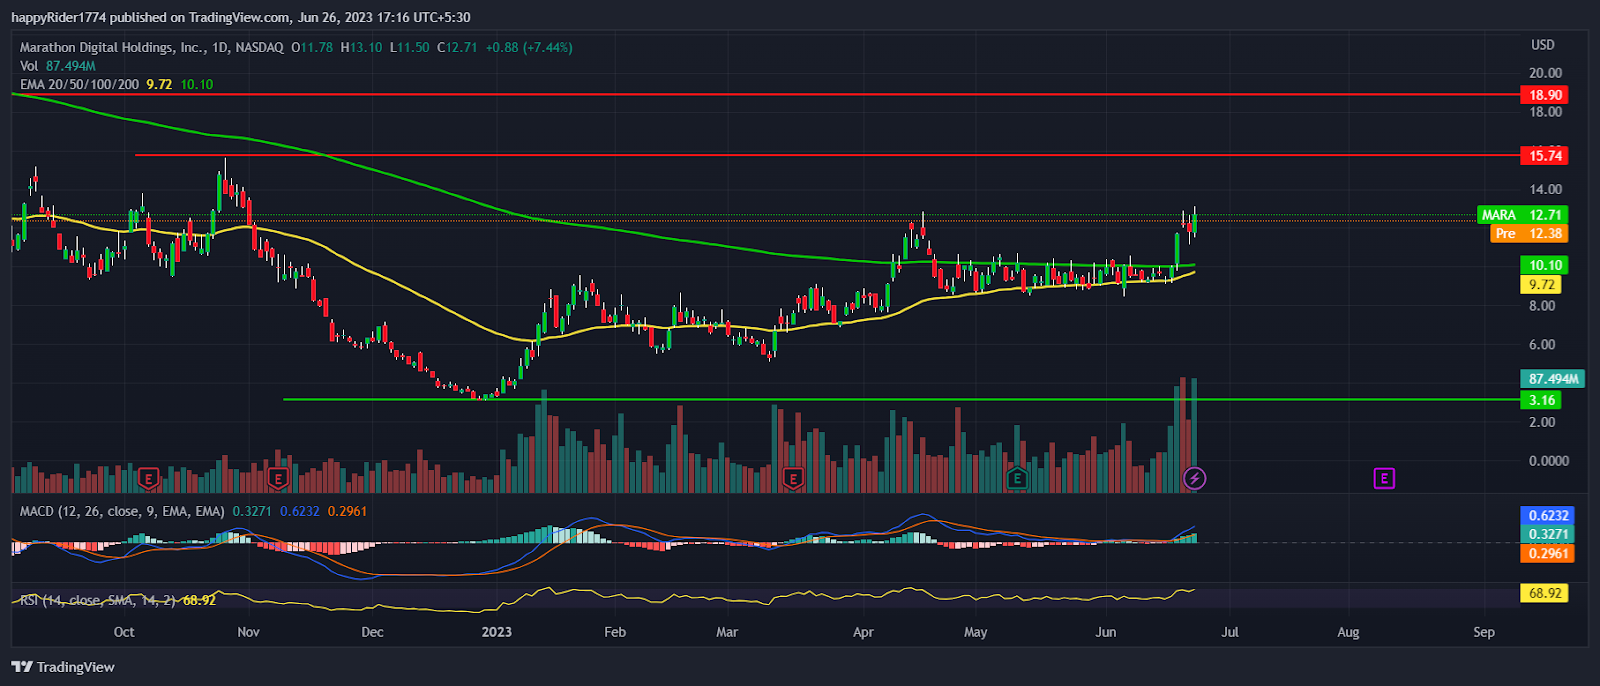1600x686 pixels.
Task: Click the TradingView logo
Action: [63, 667]
